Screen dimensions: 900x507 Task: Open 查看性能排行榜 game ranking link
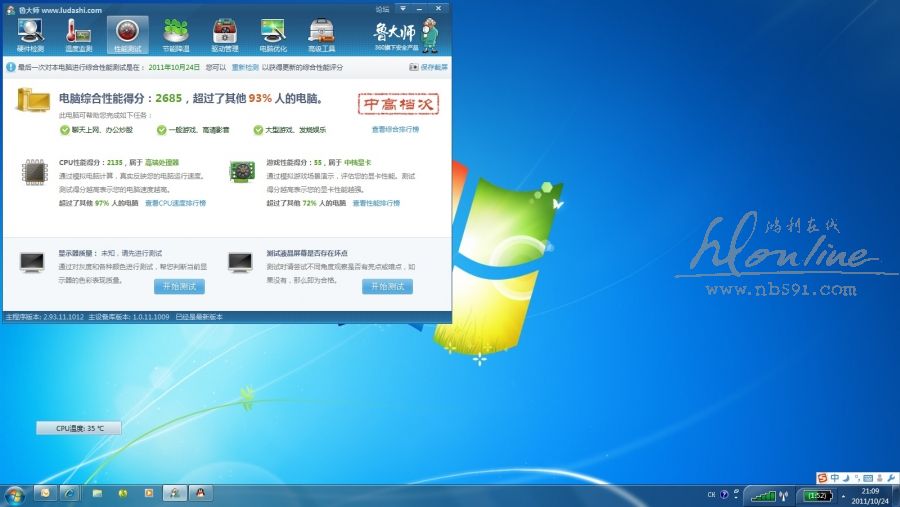[x=377, y=203]
